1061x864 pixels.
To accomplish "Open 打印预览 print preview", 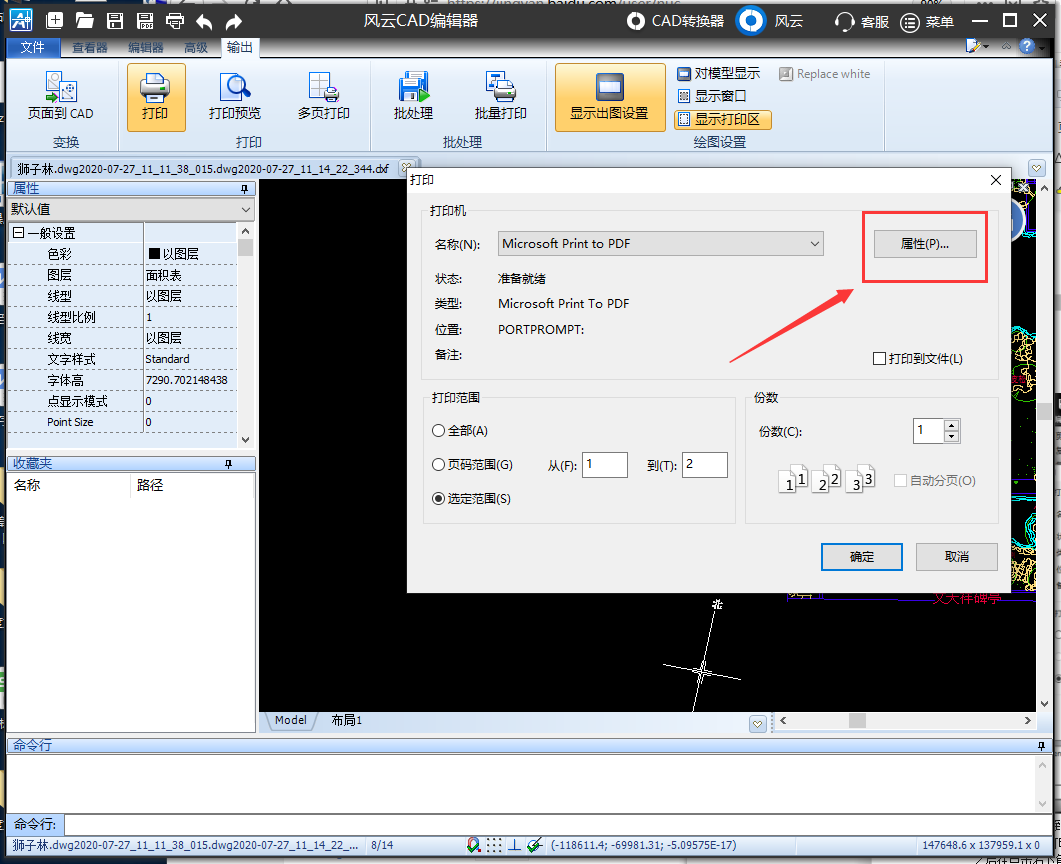I will [235, 97].
